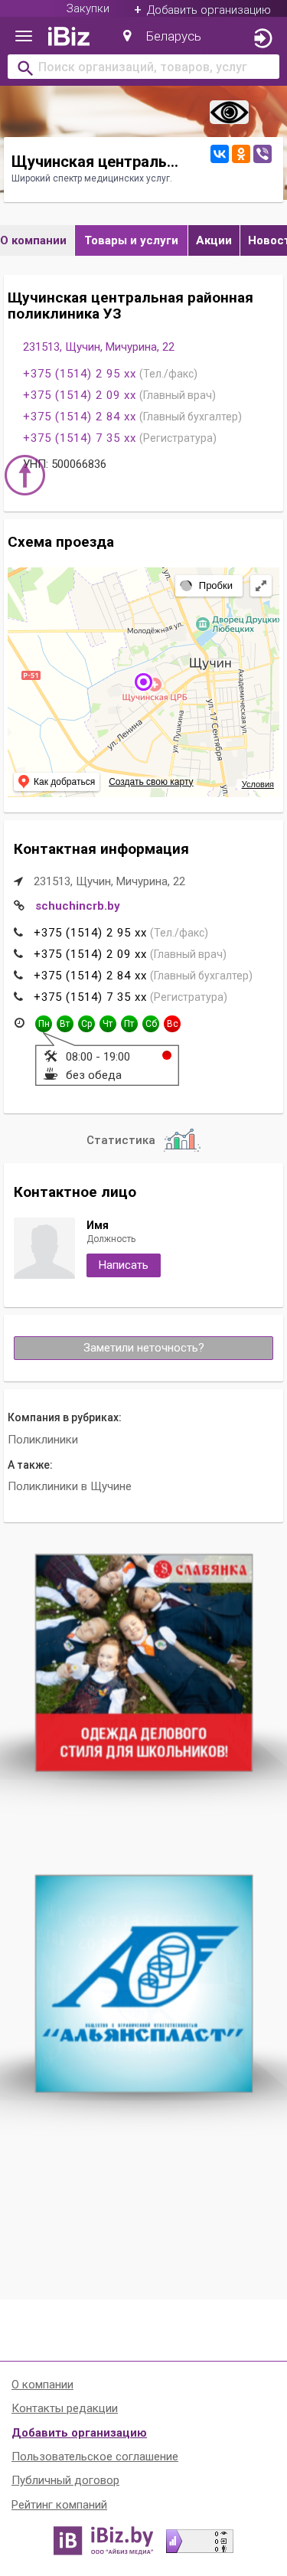Click the organization search field

click(x=143, y=67)
